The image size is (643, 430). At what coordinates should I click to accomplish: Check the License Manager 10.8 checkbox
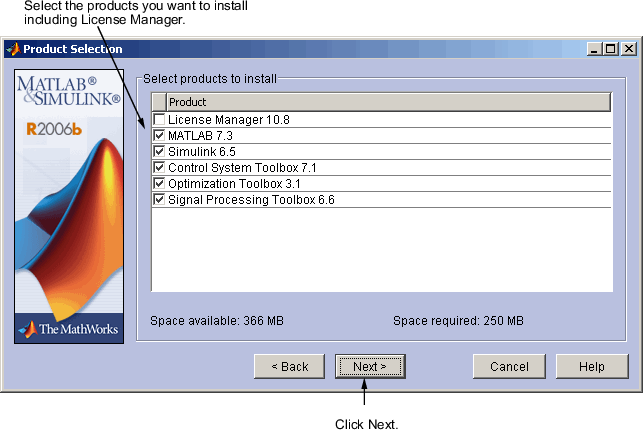(159, 119)
